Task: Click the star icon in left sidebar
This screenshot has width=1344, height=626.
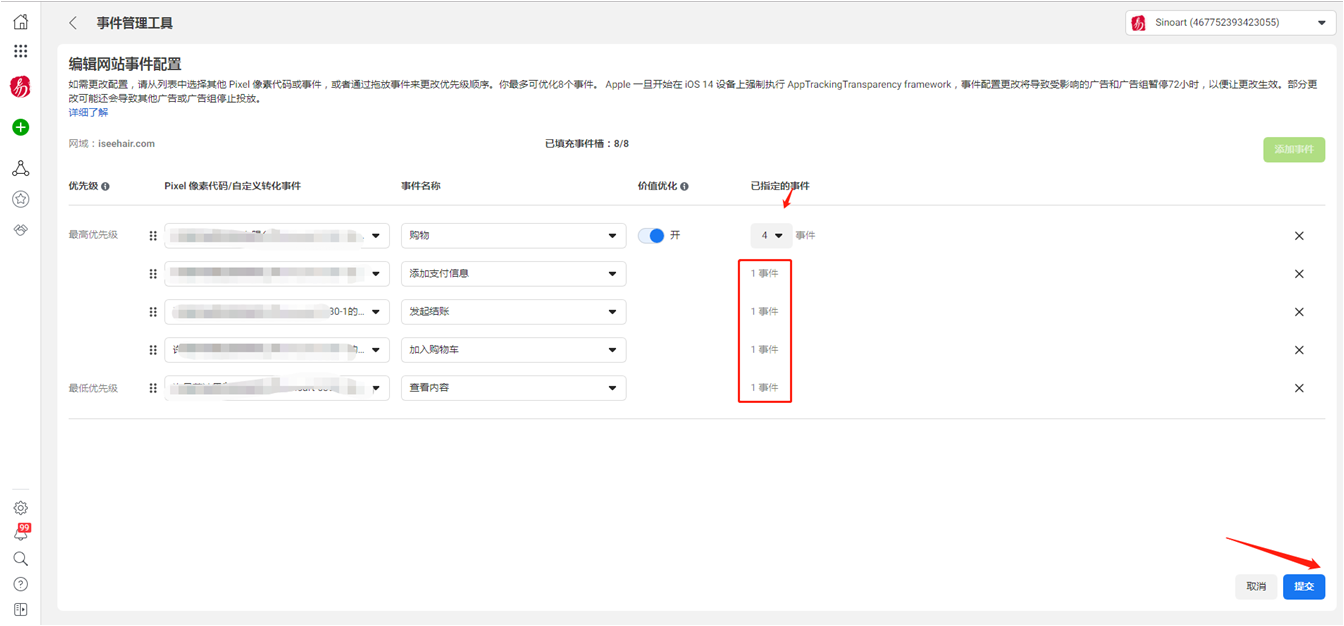Action: 20,199
